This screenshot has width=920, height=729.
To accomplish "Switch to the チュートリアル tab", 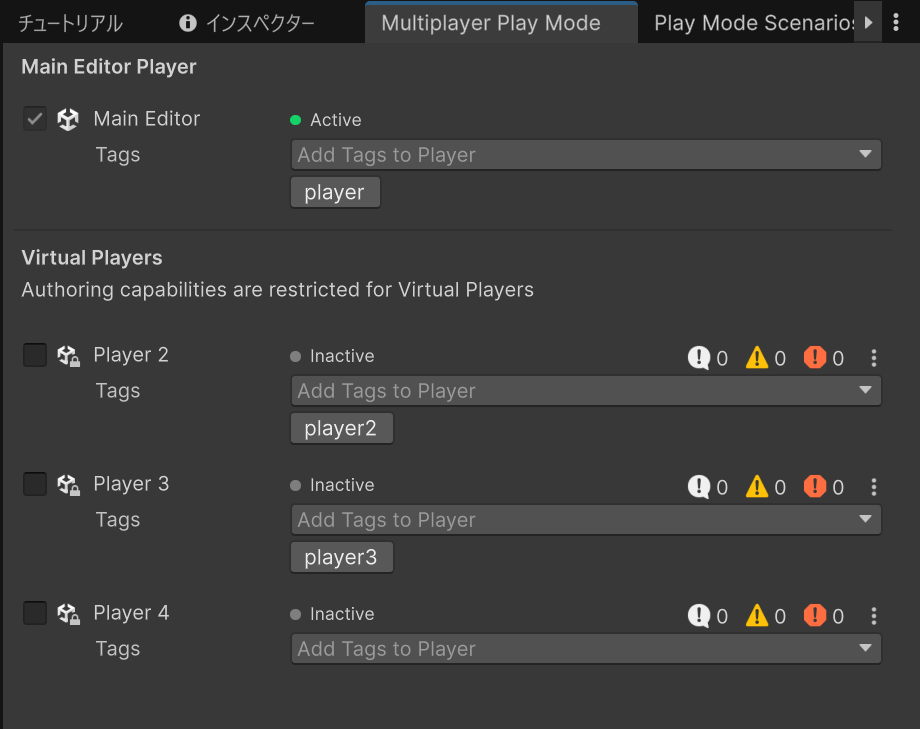I will pyautogui.click(x=70, y=23).
